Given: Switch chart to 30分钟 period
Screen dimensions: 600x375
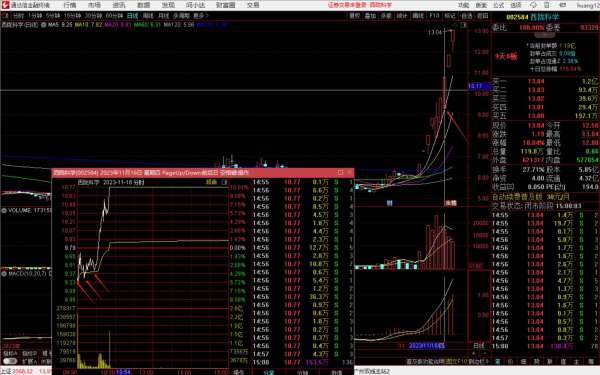Looking at the screenshot, I should tap(93, 16).
